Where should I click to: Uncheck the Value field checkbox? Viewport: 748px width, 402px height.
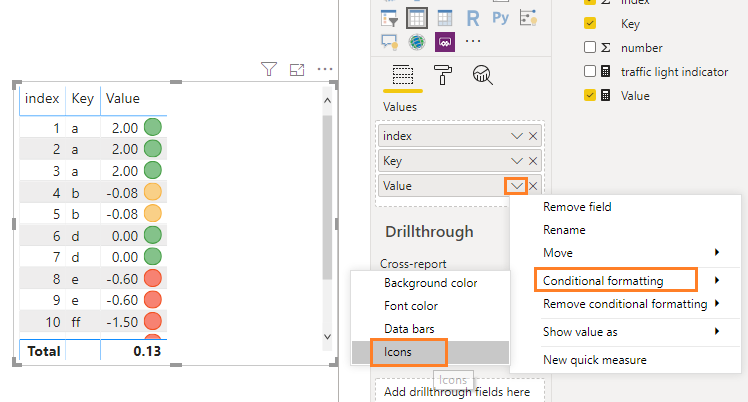tap(590, 95)
